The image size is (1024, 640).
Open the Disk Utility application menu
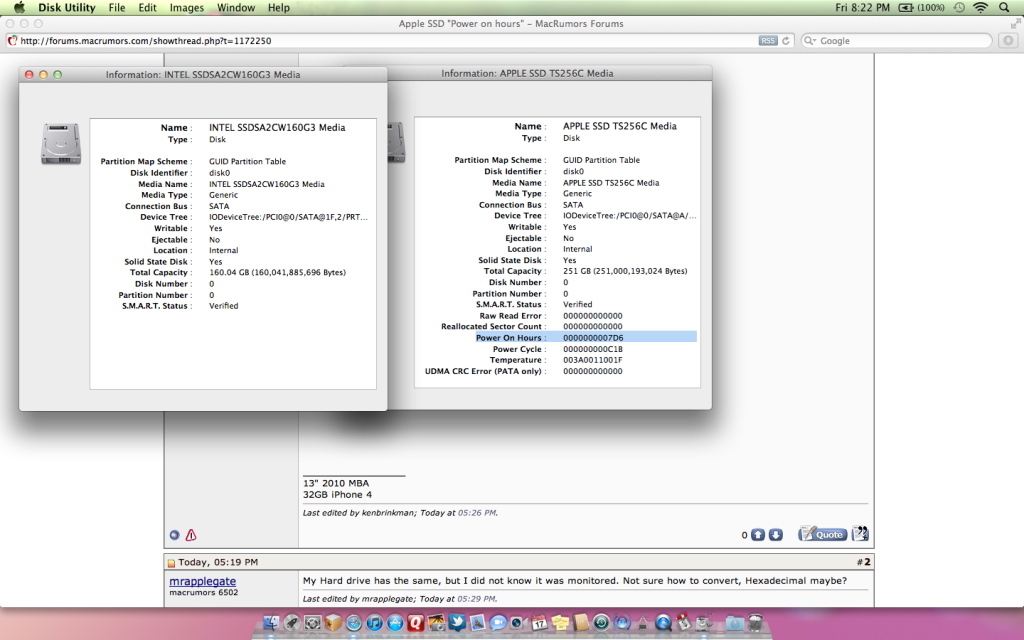67,8
